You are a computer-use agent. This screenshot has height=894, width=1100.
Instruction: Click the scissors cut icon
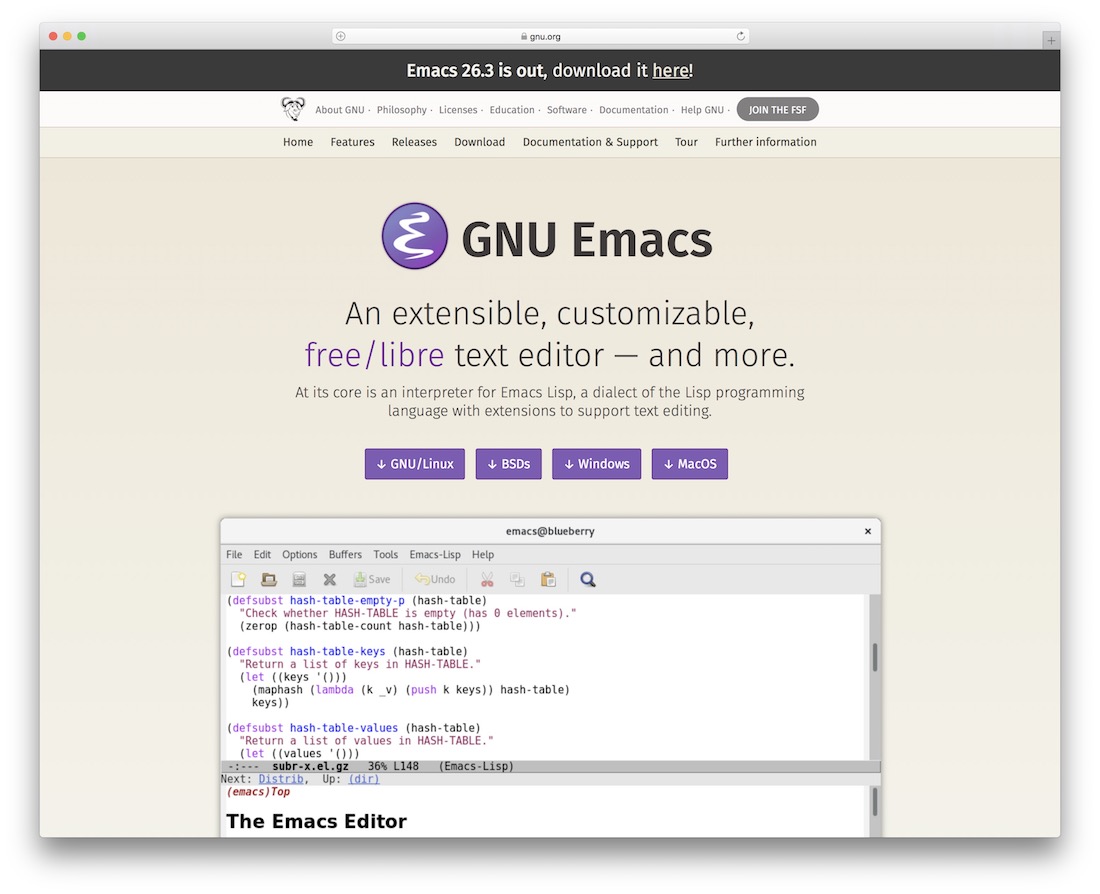click(x=487, y=579)
